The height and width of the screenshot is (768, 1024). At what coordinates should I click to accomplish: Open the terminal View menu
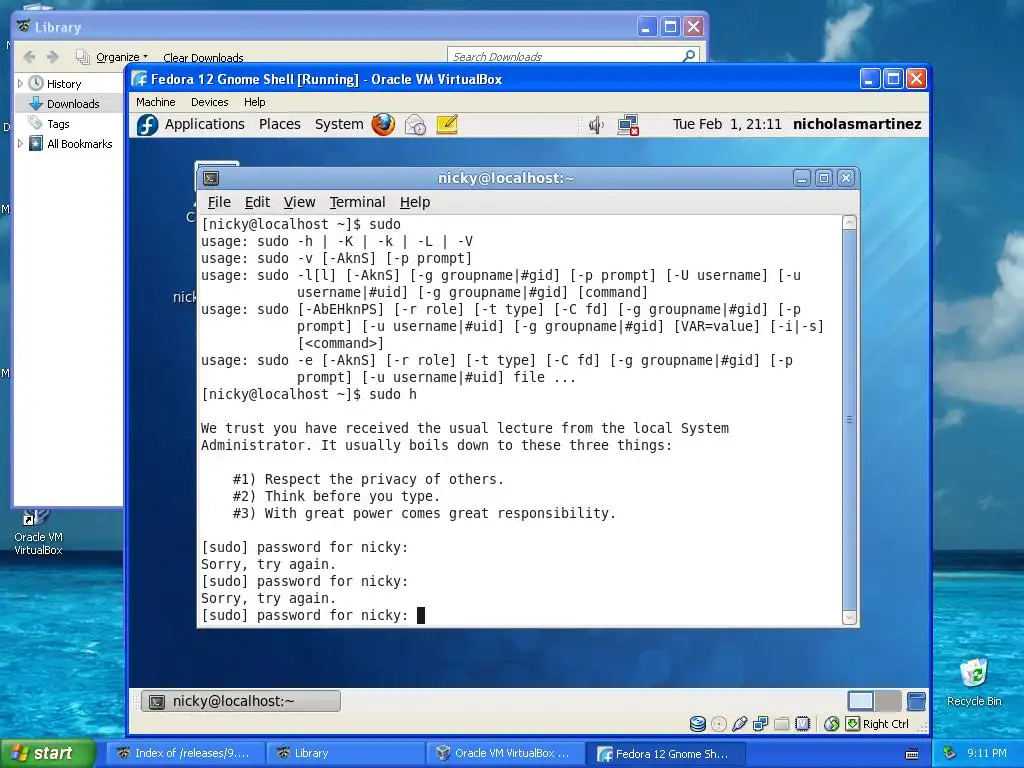pyautogui.click(x=299, y=202)
